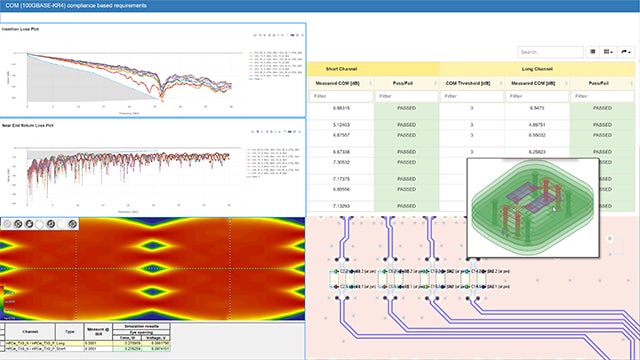Select the cell with value 6.67338
Image resolution: width=640 pixels, height=360 pixels.
click(x=341, y=152)
